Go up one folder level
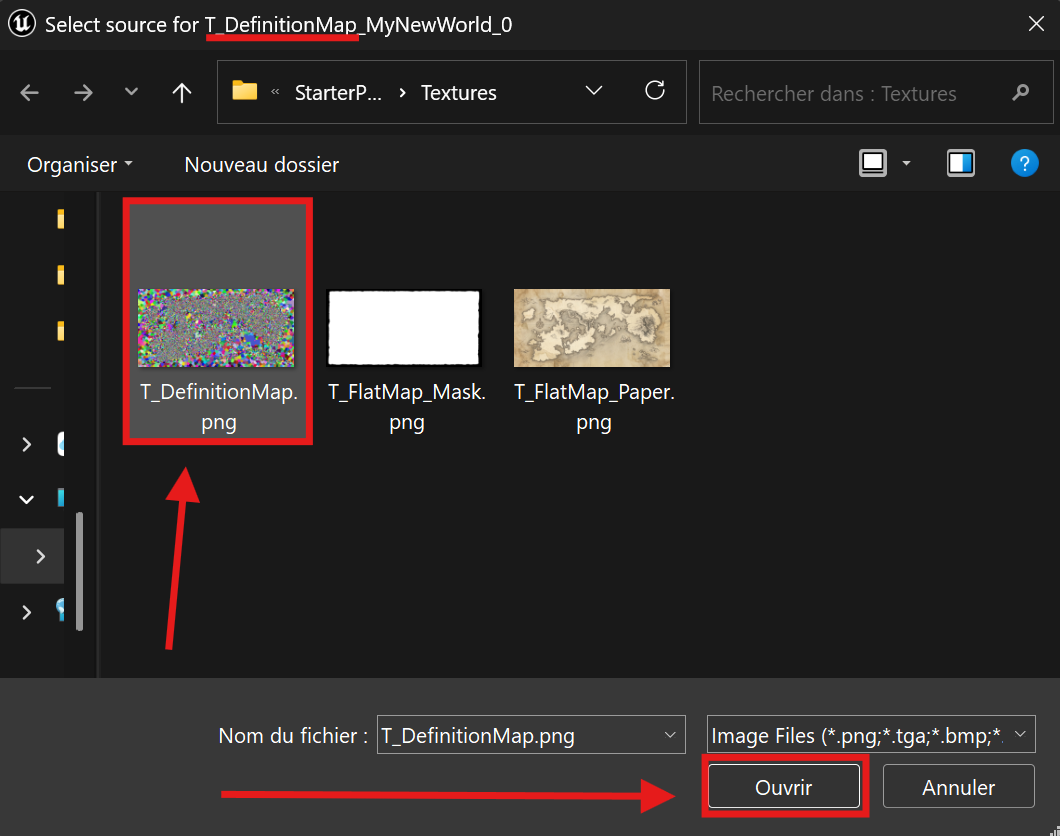 (181, 93)
